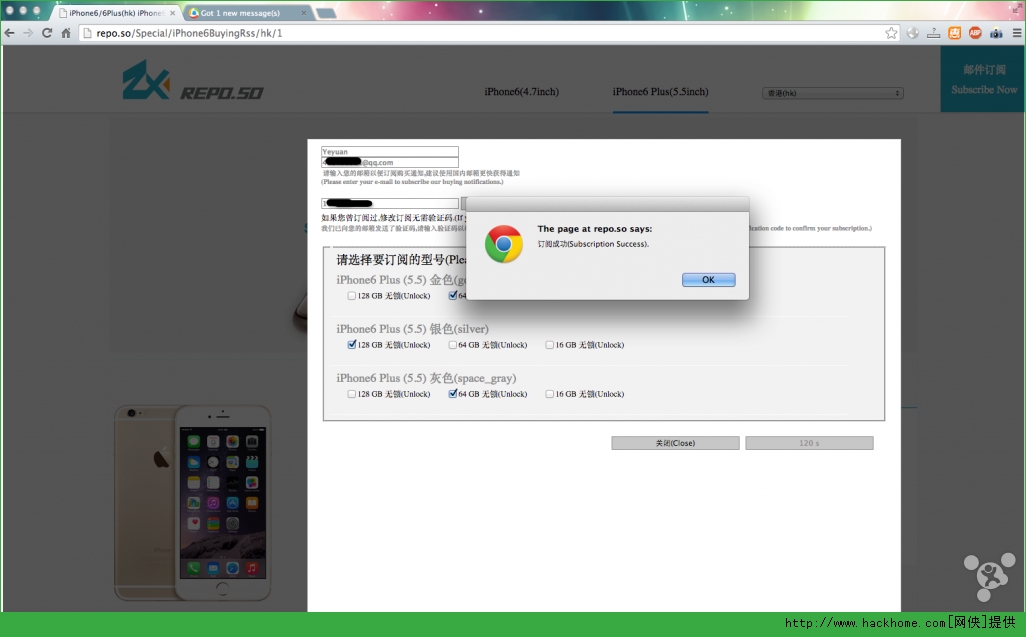This screenshot has height=637, width=1026.
Task: Click OK in the Subscription Success dialog
Action: [709, 280]
